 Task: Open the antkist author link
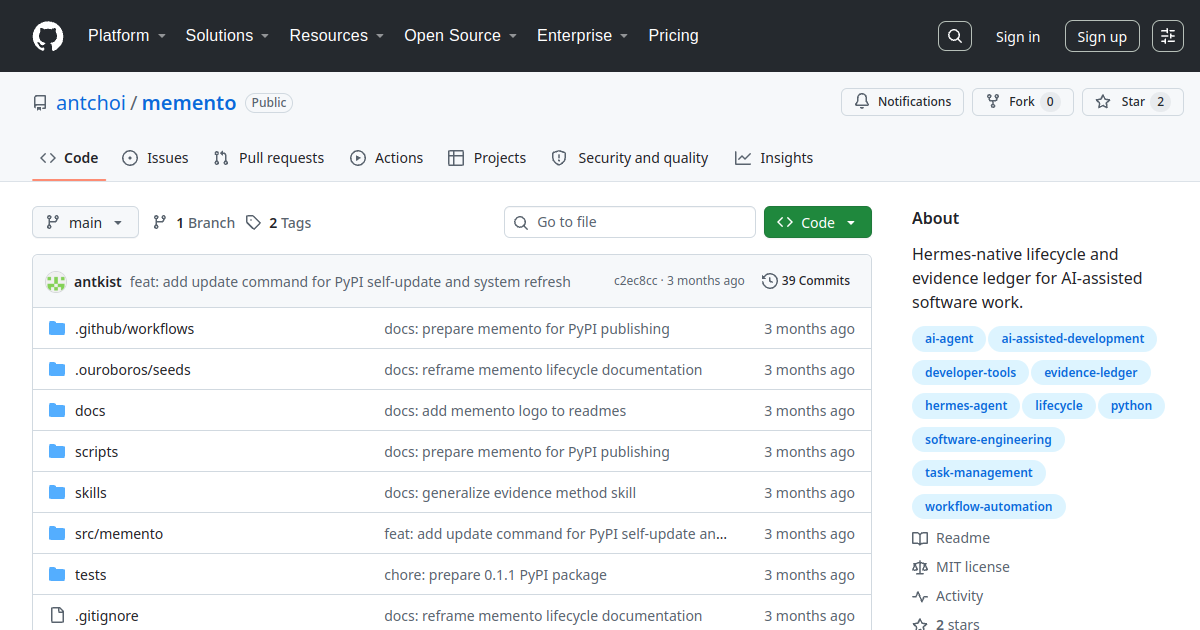98,282
